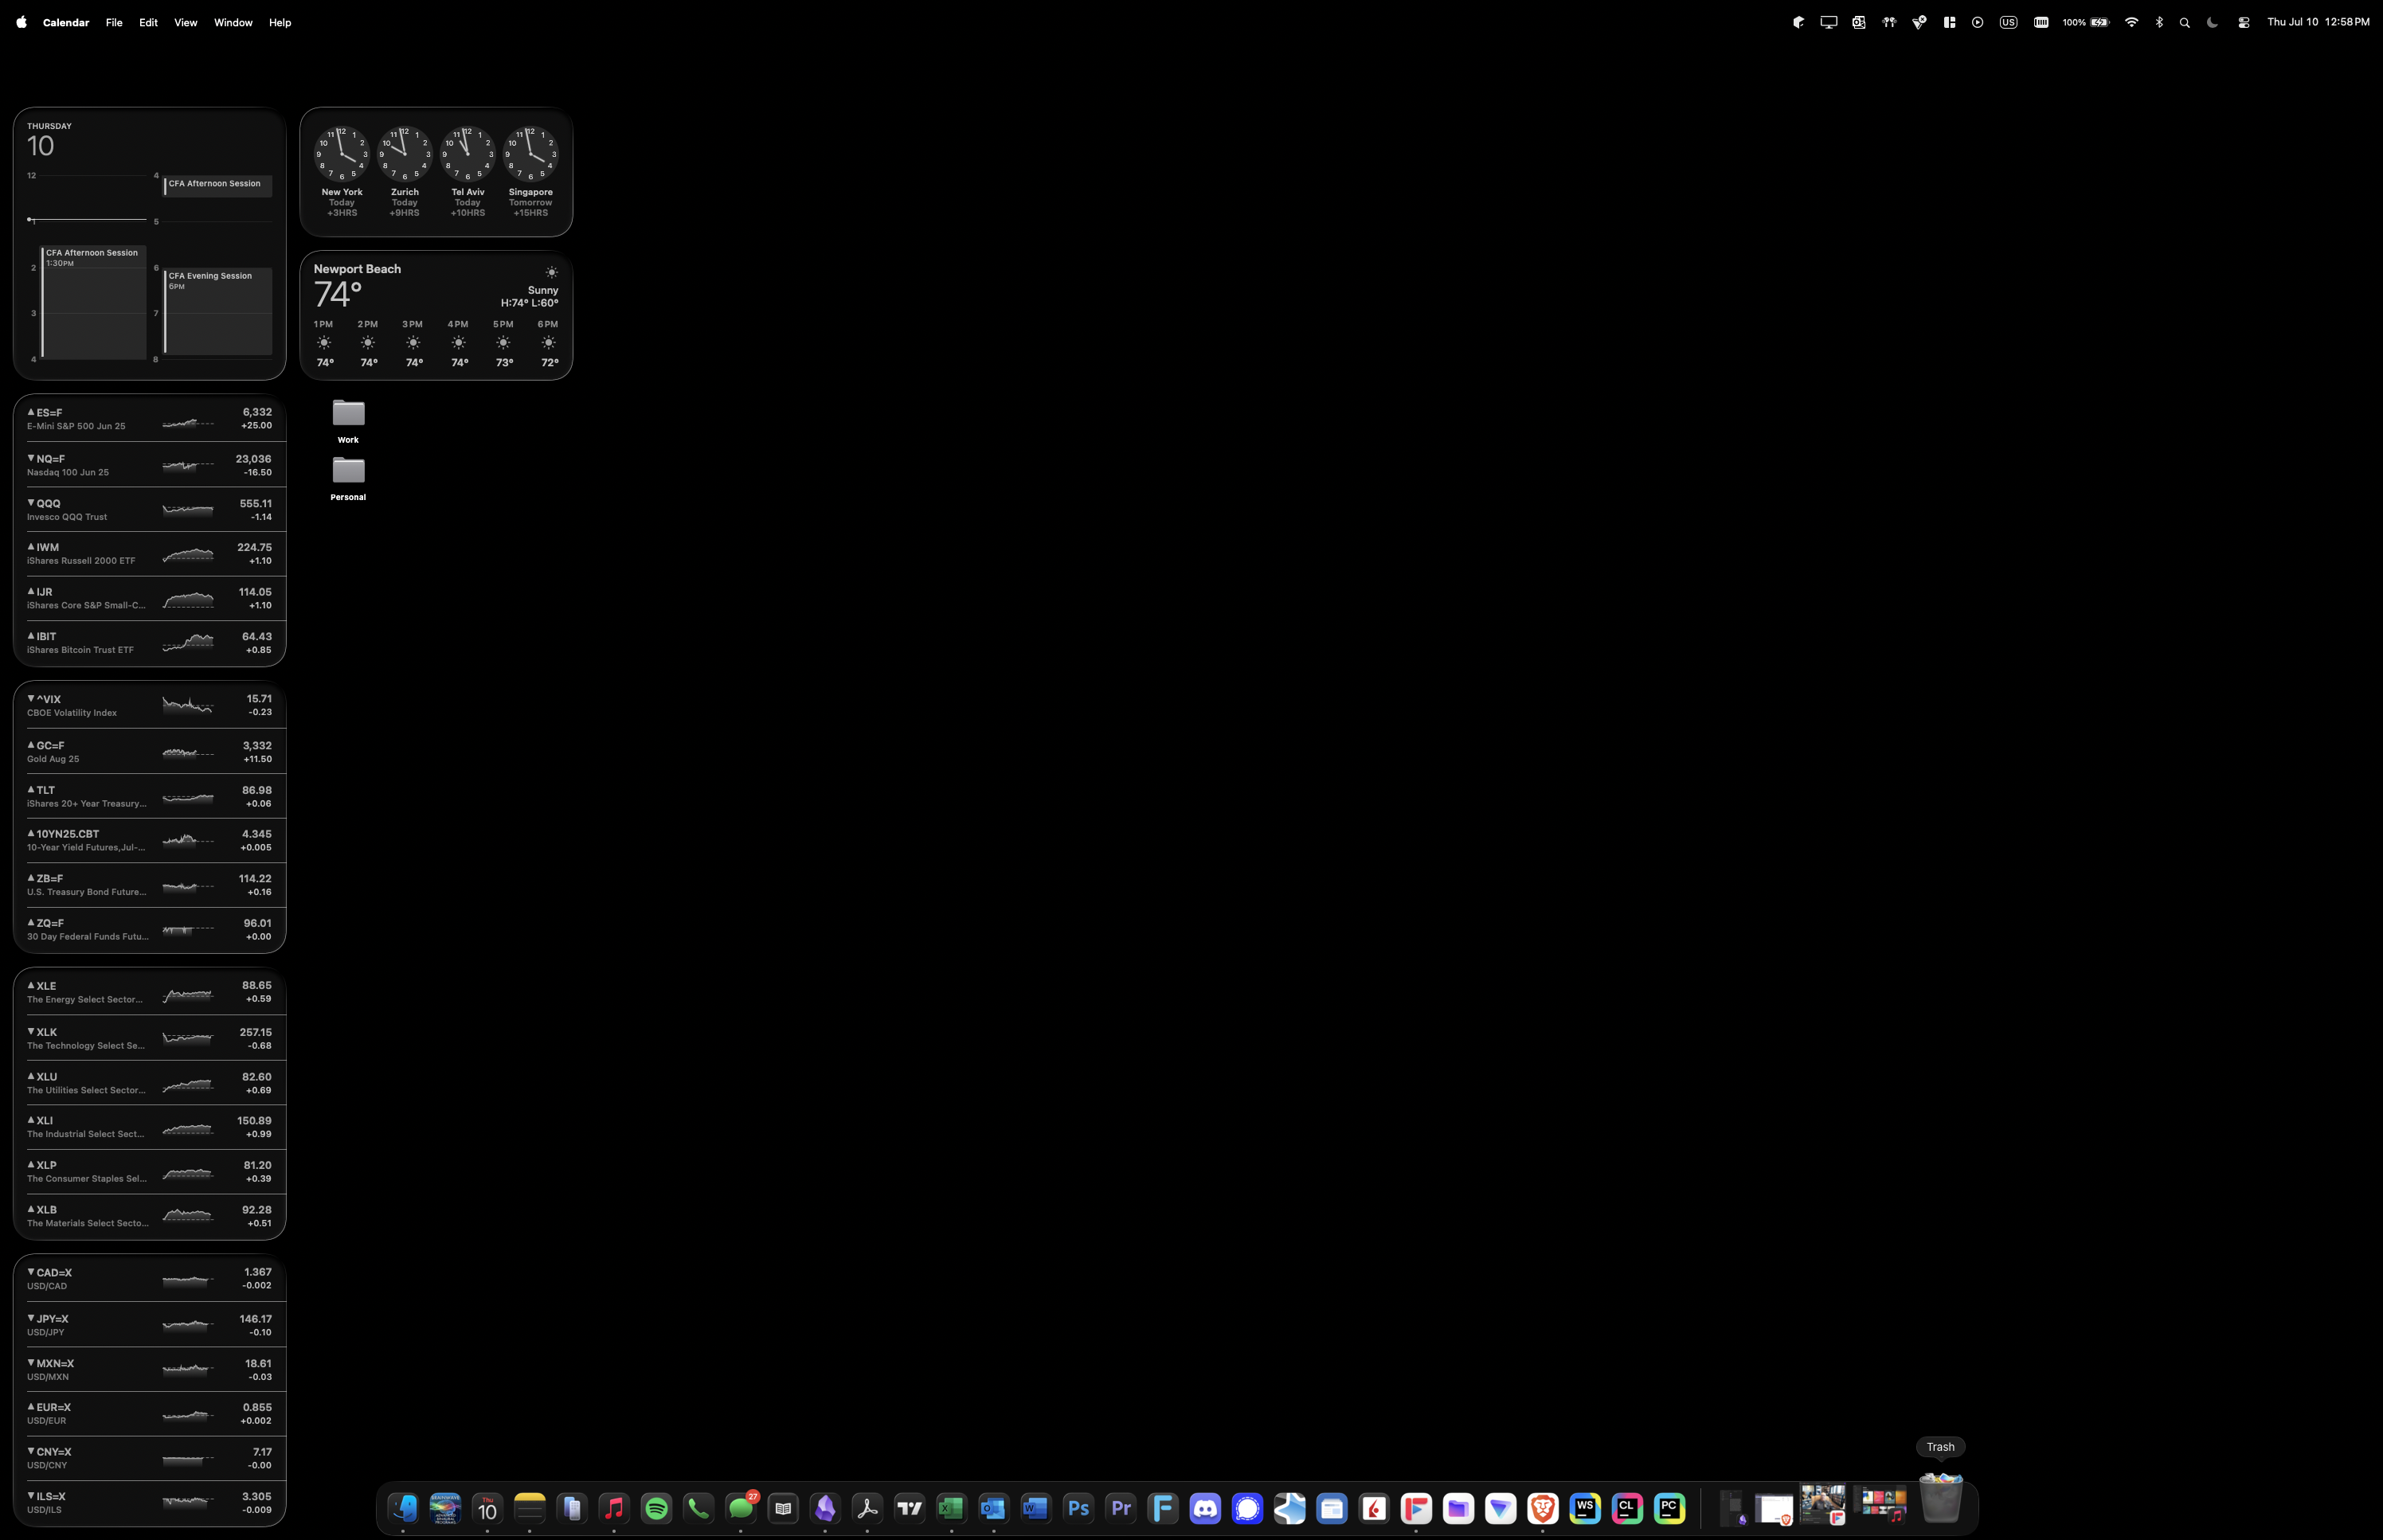Click the date and time in menu bar
2383x1540 pixels.
(2318, 22)
